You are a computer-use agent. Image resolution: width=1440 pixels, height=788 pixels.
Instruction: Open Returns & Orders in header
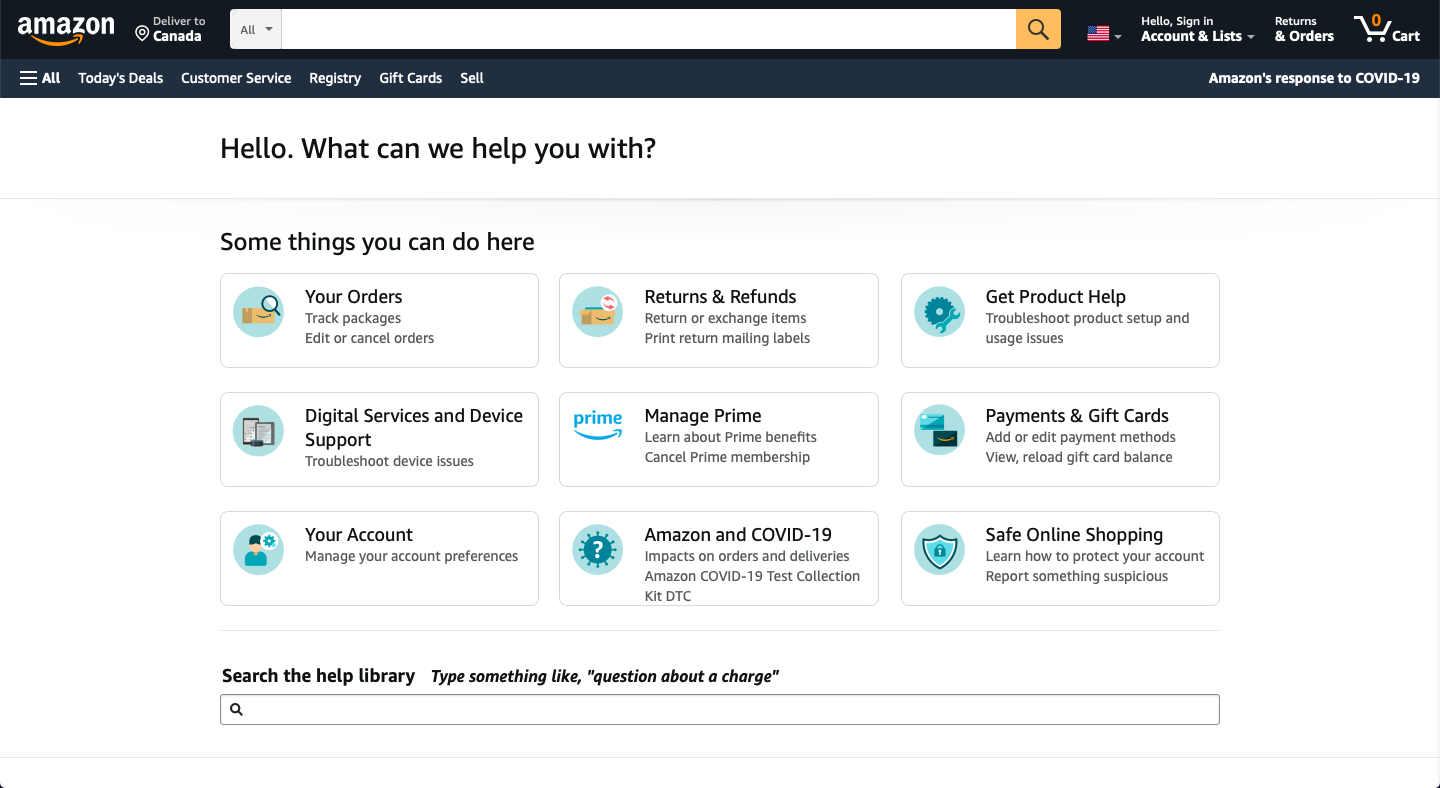[1304, 29]
